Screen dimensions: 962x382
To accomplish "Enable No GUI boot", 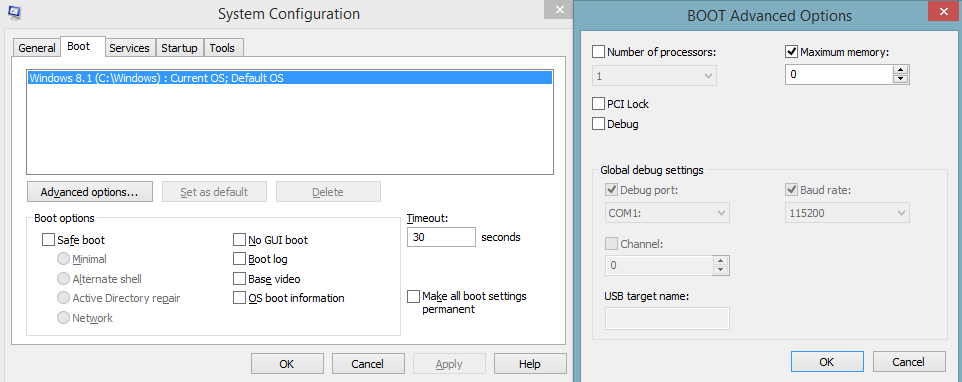I will [x=239, y=240].
